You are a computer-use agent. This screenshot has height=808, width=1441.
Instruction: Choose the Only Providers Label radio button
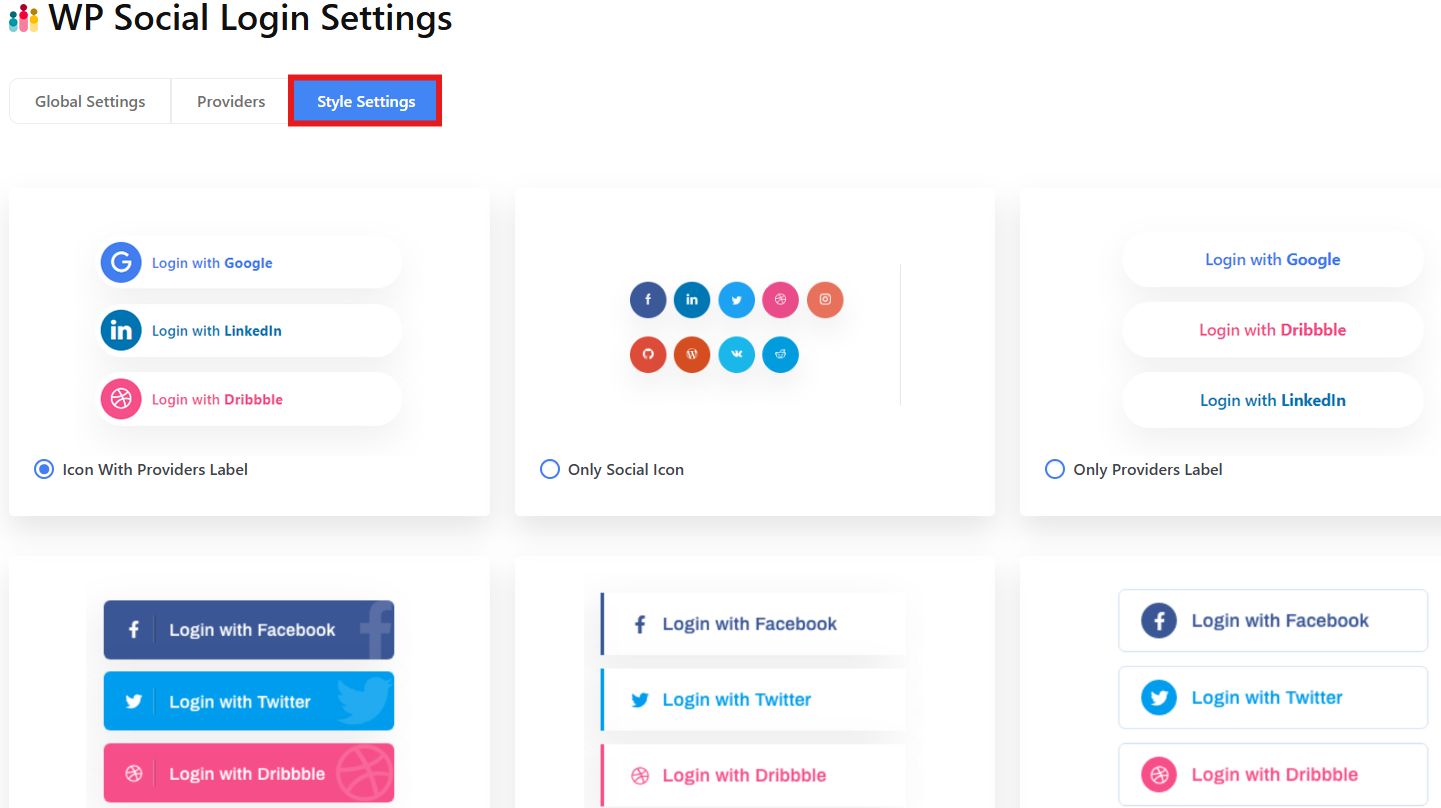click(x=1055, y=469)
